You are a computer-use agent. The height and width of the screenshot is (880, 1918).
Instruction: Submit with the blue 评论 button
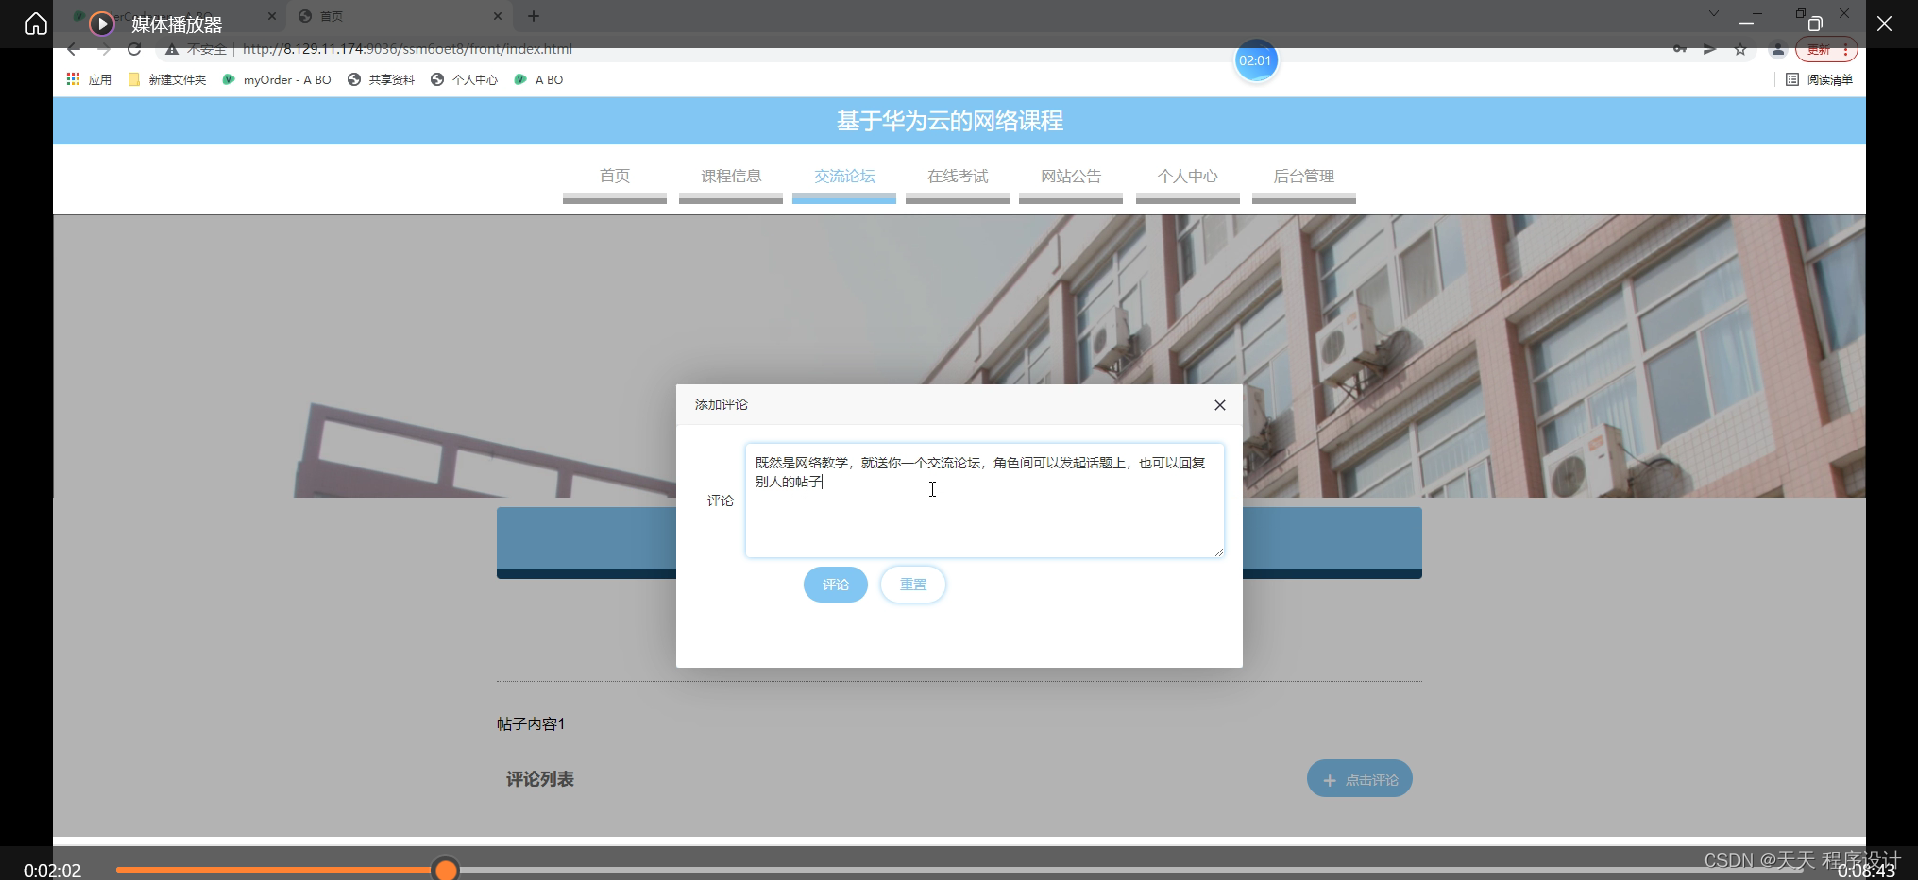[x=836, y=585]
